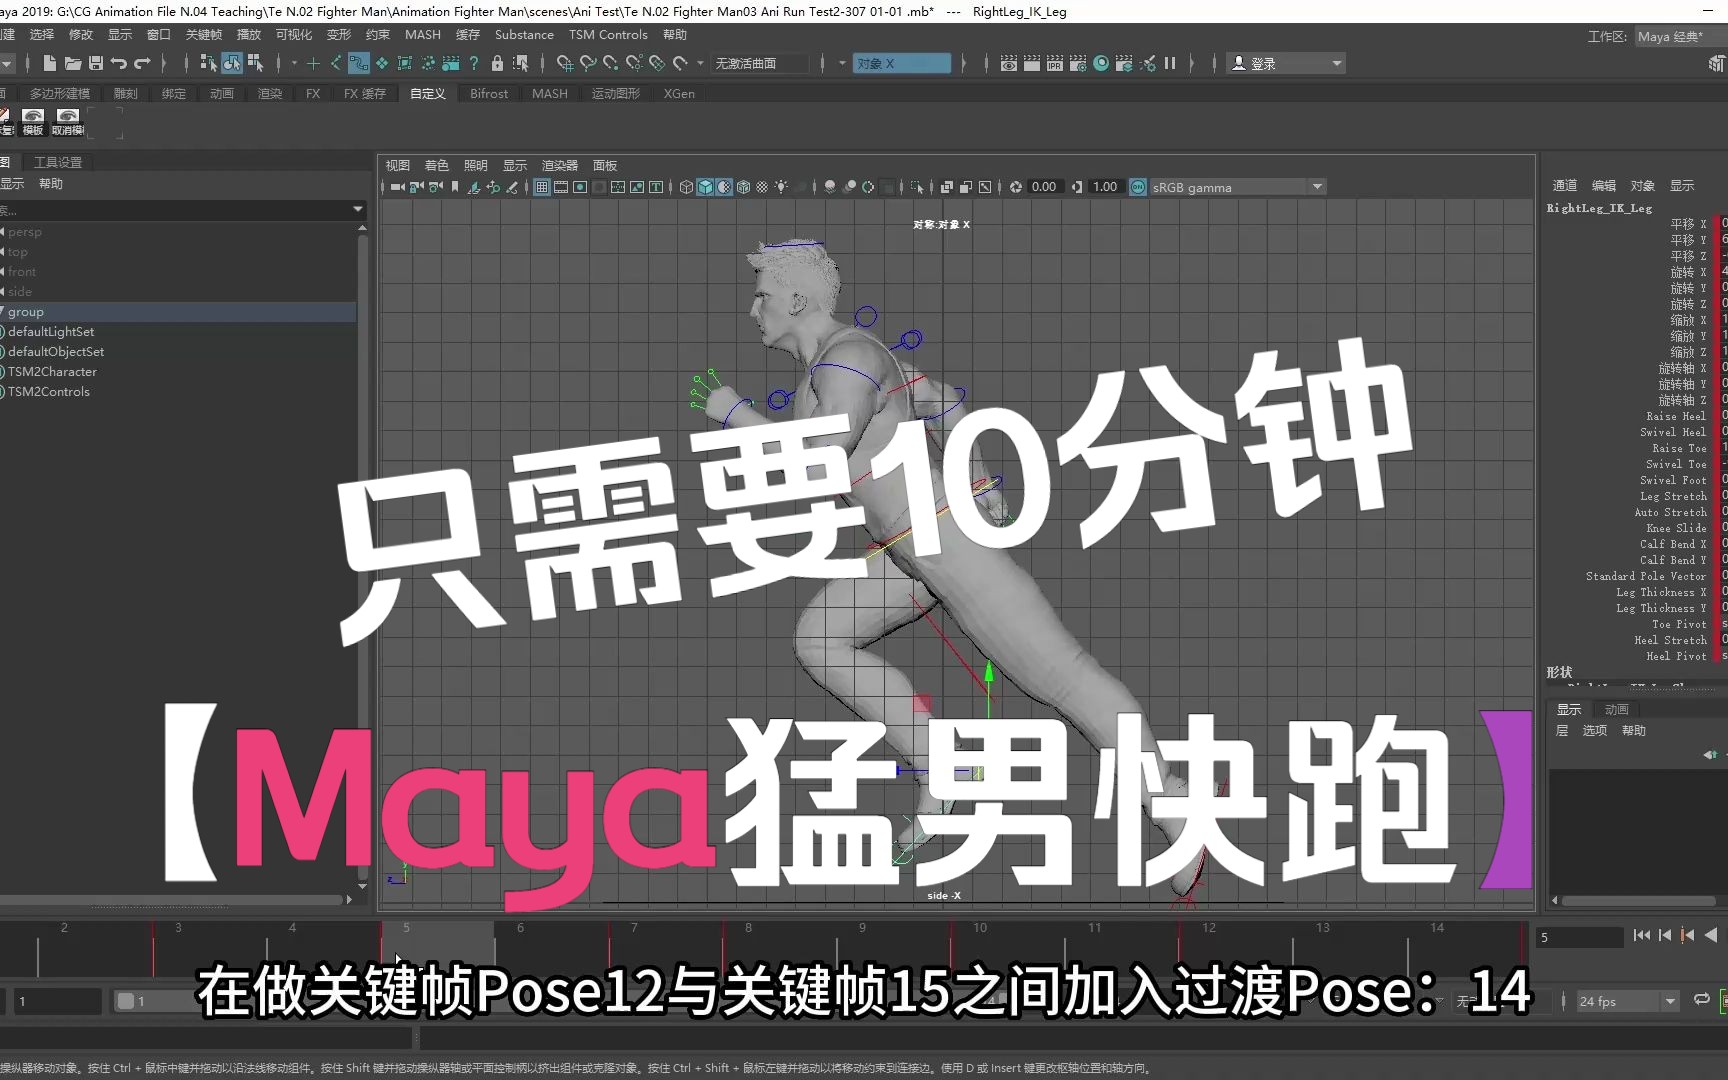
Task: Switch to the 工具设置 panel tab
Action: click(x=58, y=162)
